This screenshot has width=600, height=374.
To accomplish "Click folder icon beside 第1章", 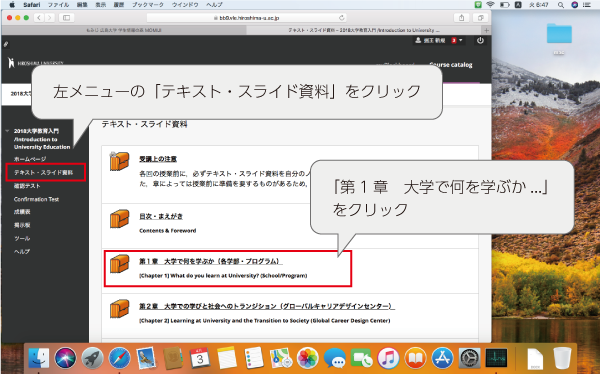I will click(119, 264).
